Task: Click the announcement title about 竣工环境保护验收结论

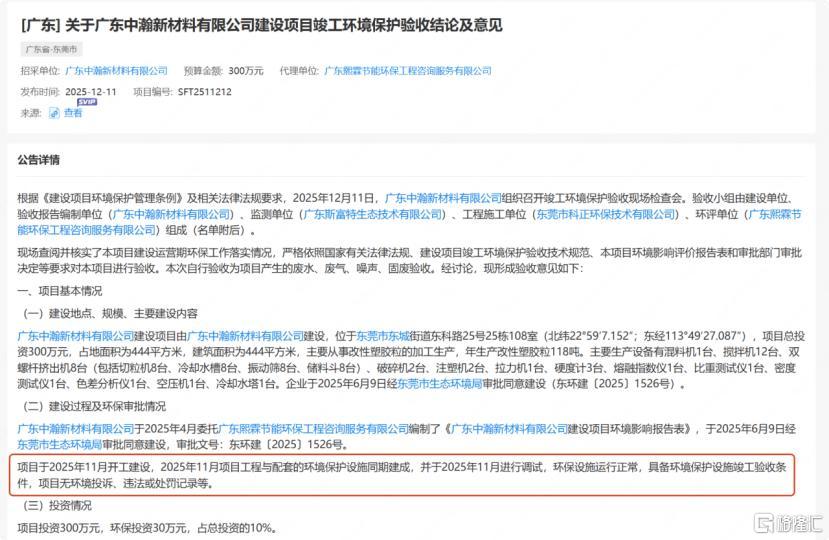Action: [262, 25]
